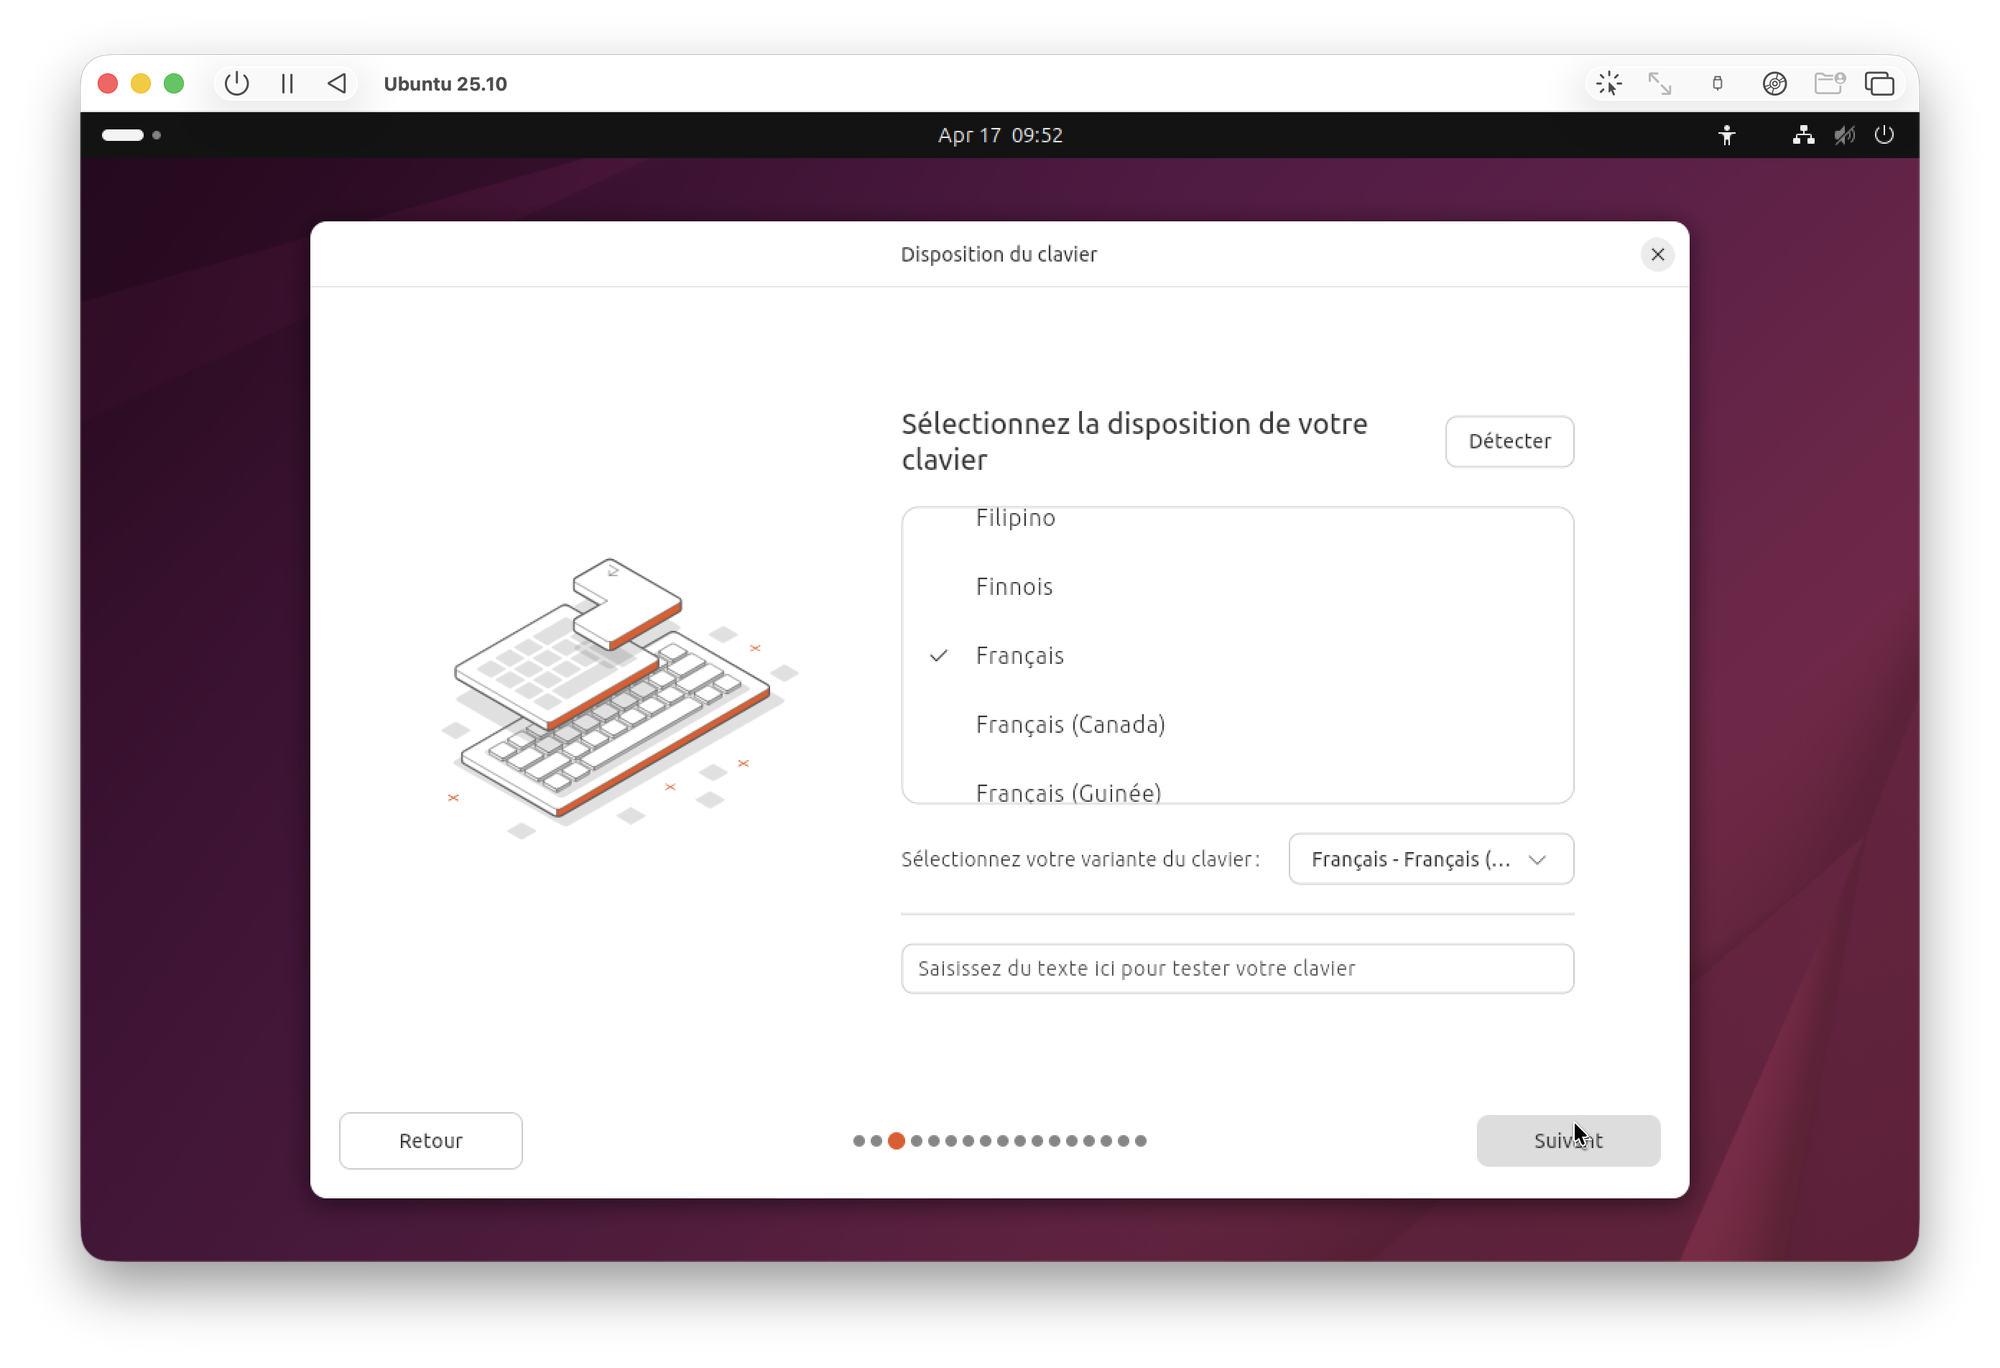The image size is (2000, 1368).
Task: Close the Disposition du clavier dialog
Action: [x=1657, y=255]
